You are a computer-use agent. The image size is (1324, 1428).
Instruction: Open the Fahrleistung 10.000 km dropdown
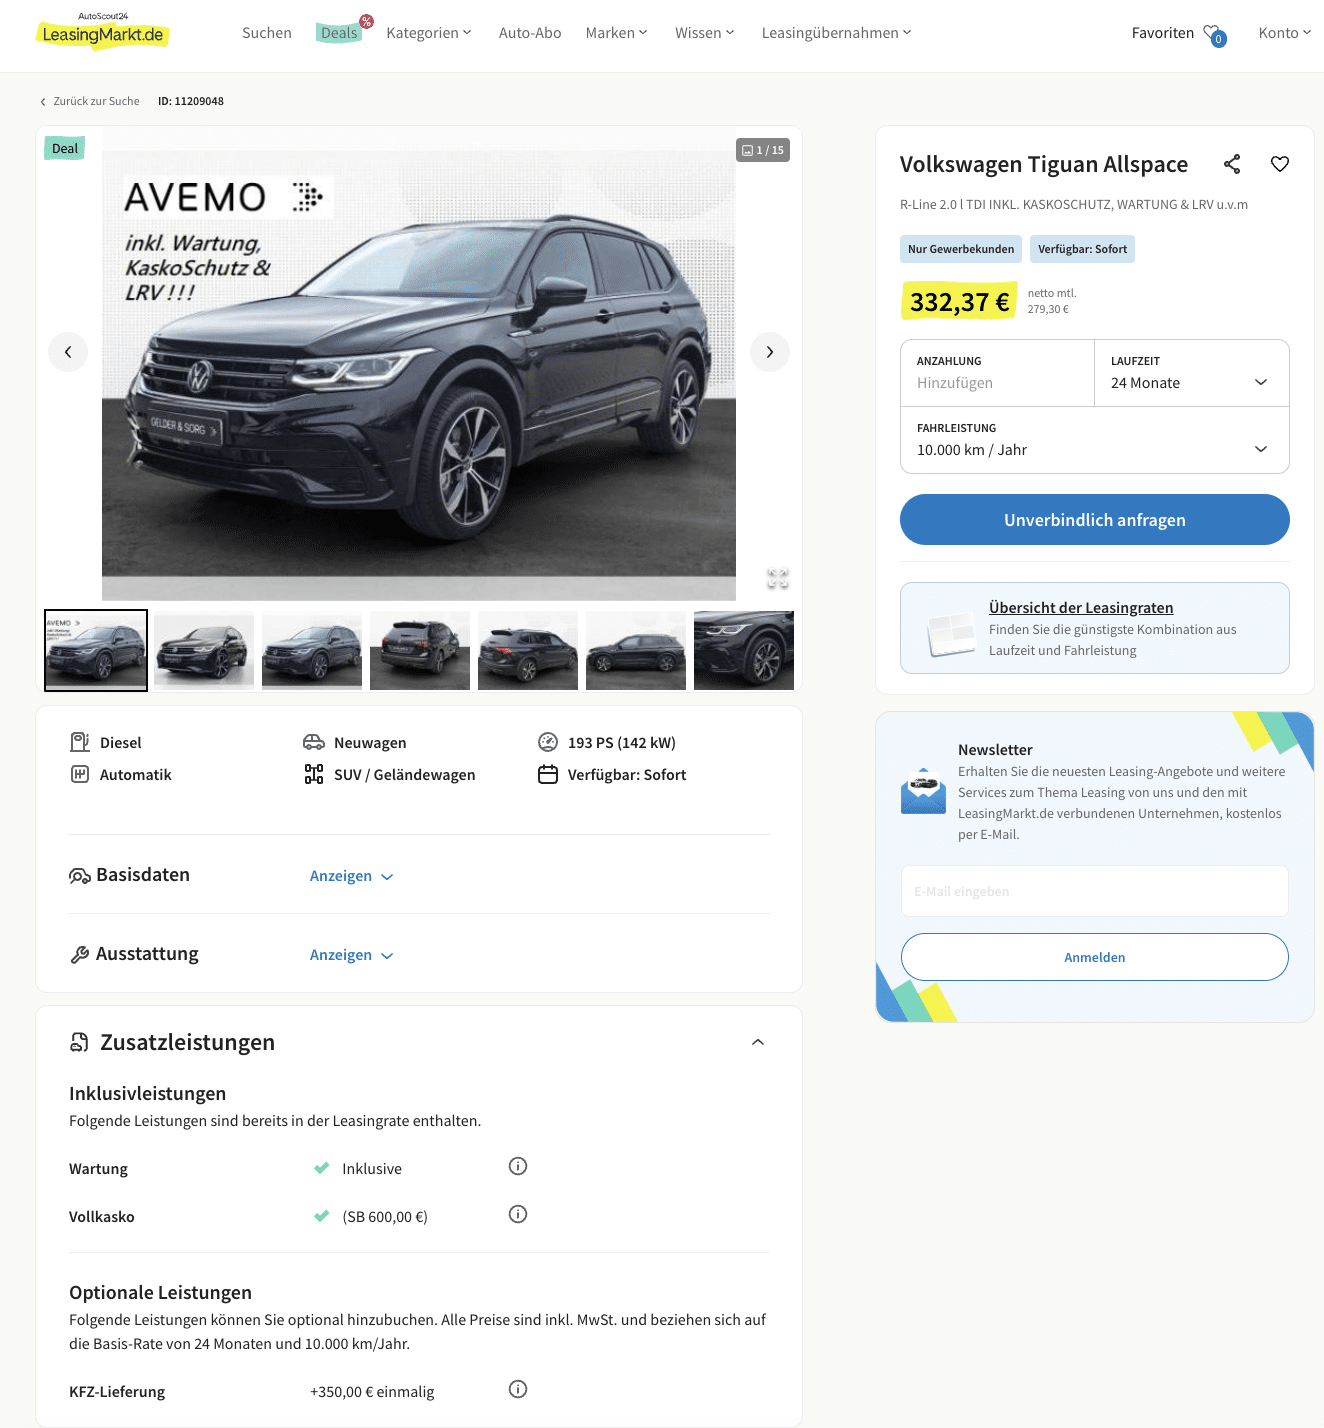pos(1095,440)
